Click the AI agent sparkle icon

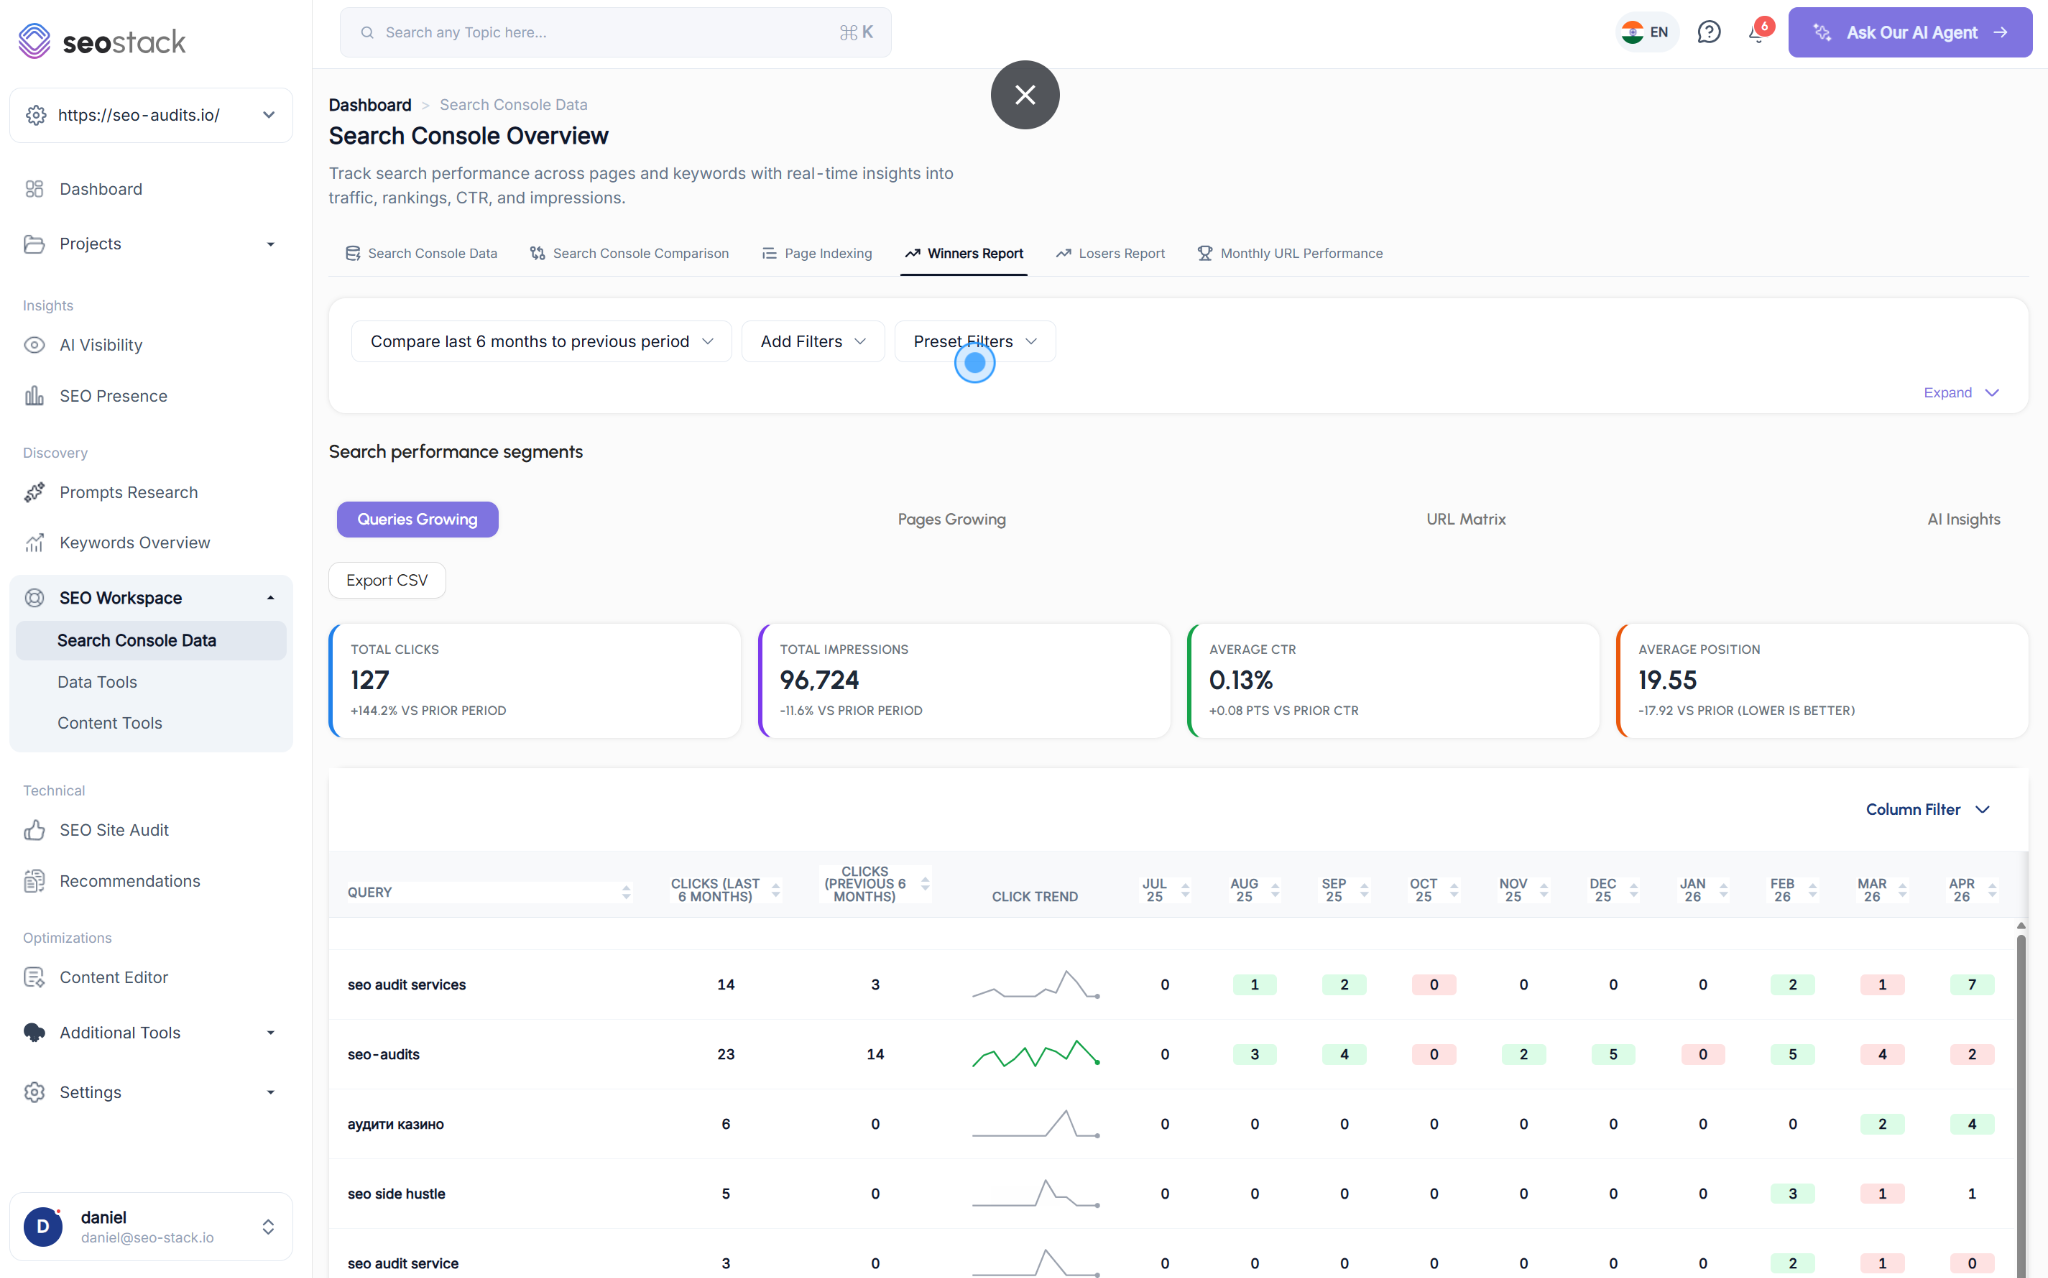(1822, 32)
